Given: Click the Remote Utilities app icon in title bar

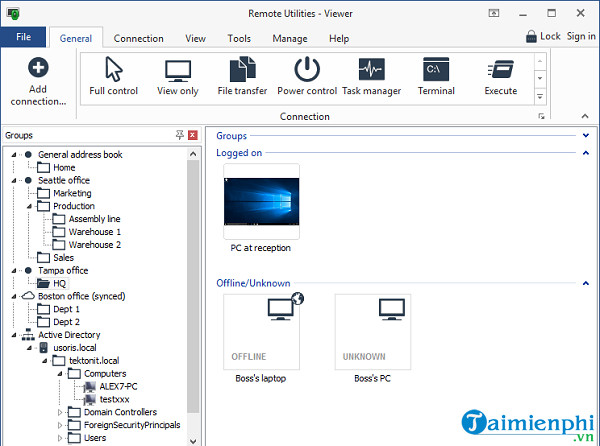Looking at the screenshot, I should tap(13, 13).
